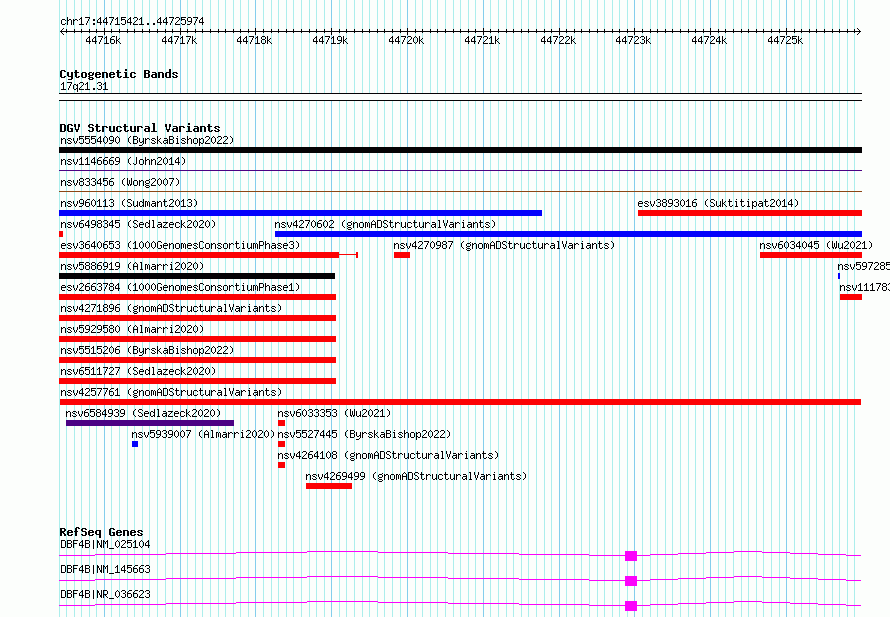Screen dimensions: 890x617
Task: Click nsv6033353 (Wu2021) label
Action: [x=334, y=413]
